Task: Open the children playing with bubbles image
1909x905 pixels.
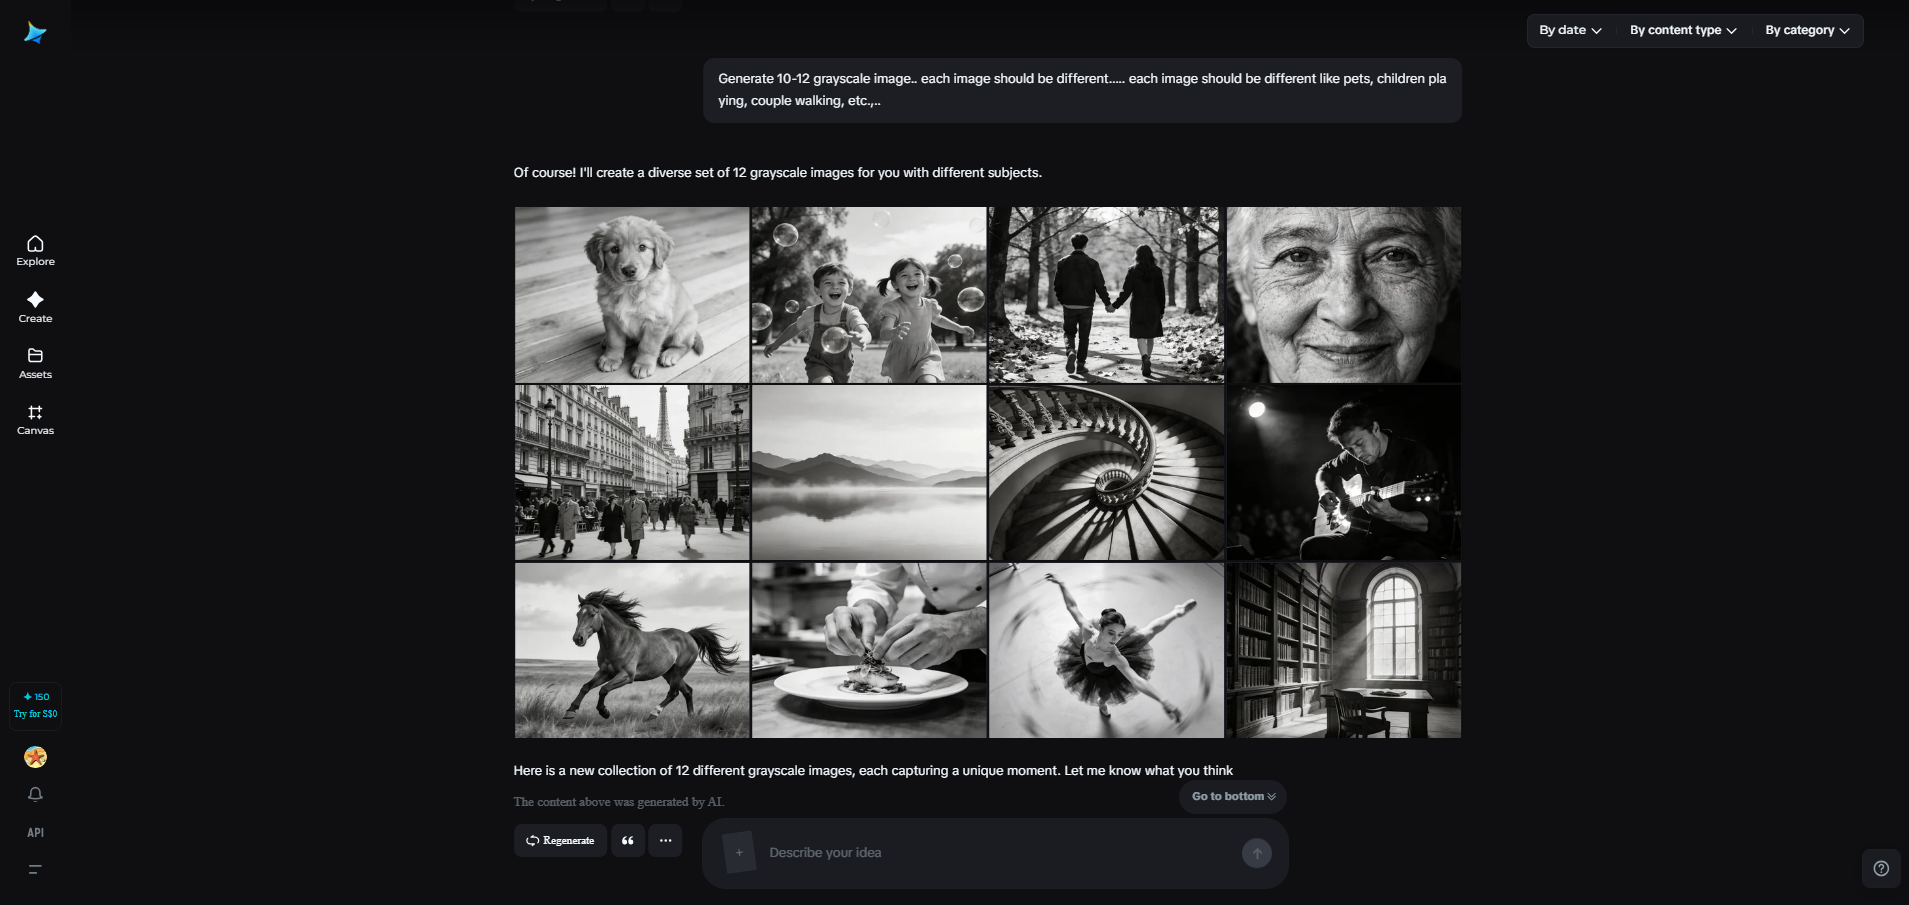Action: 869,295
